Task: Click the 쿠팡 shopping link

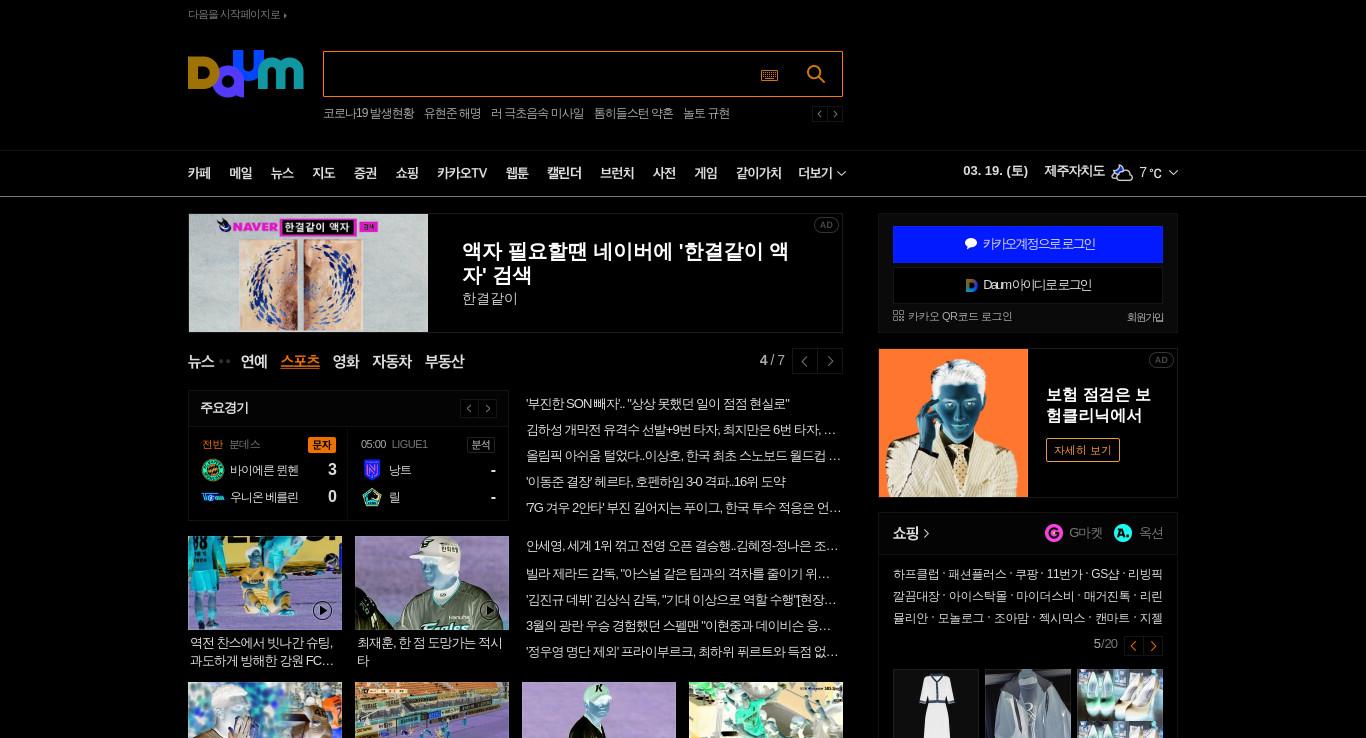Action: (x=1026, y=575)
